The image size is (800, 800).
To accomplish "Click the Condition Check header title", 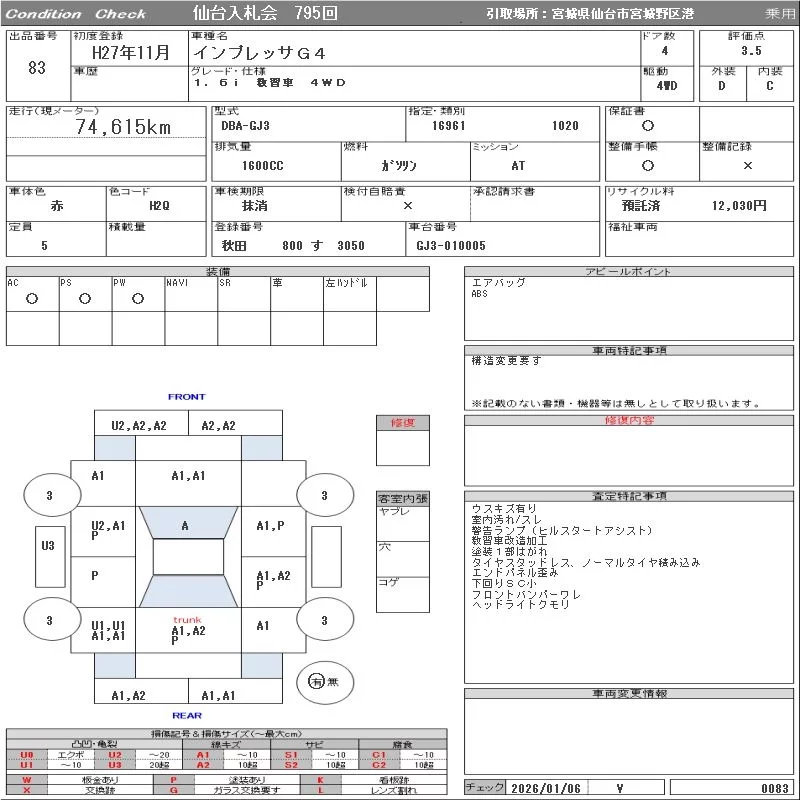I will 77,14.
